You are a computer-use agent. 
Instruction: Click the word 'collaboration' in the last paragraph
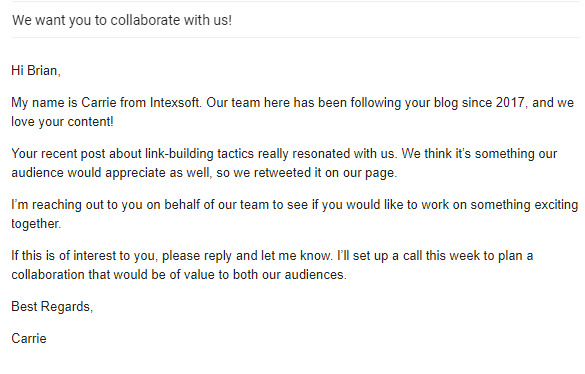tap(48, 275)
